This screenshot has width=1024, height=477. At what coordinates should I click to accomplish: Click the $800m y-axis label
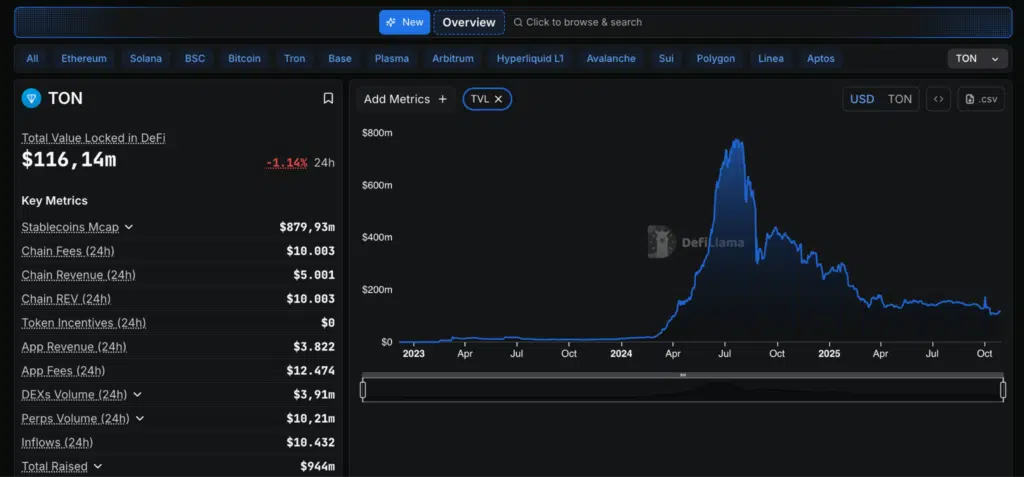point(377,133)
